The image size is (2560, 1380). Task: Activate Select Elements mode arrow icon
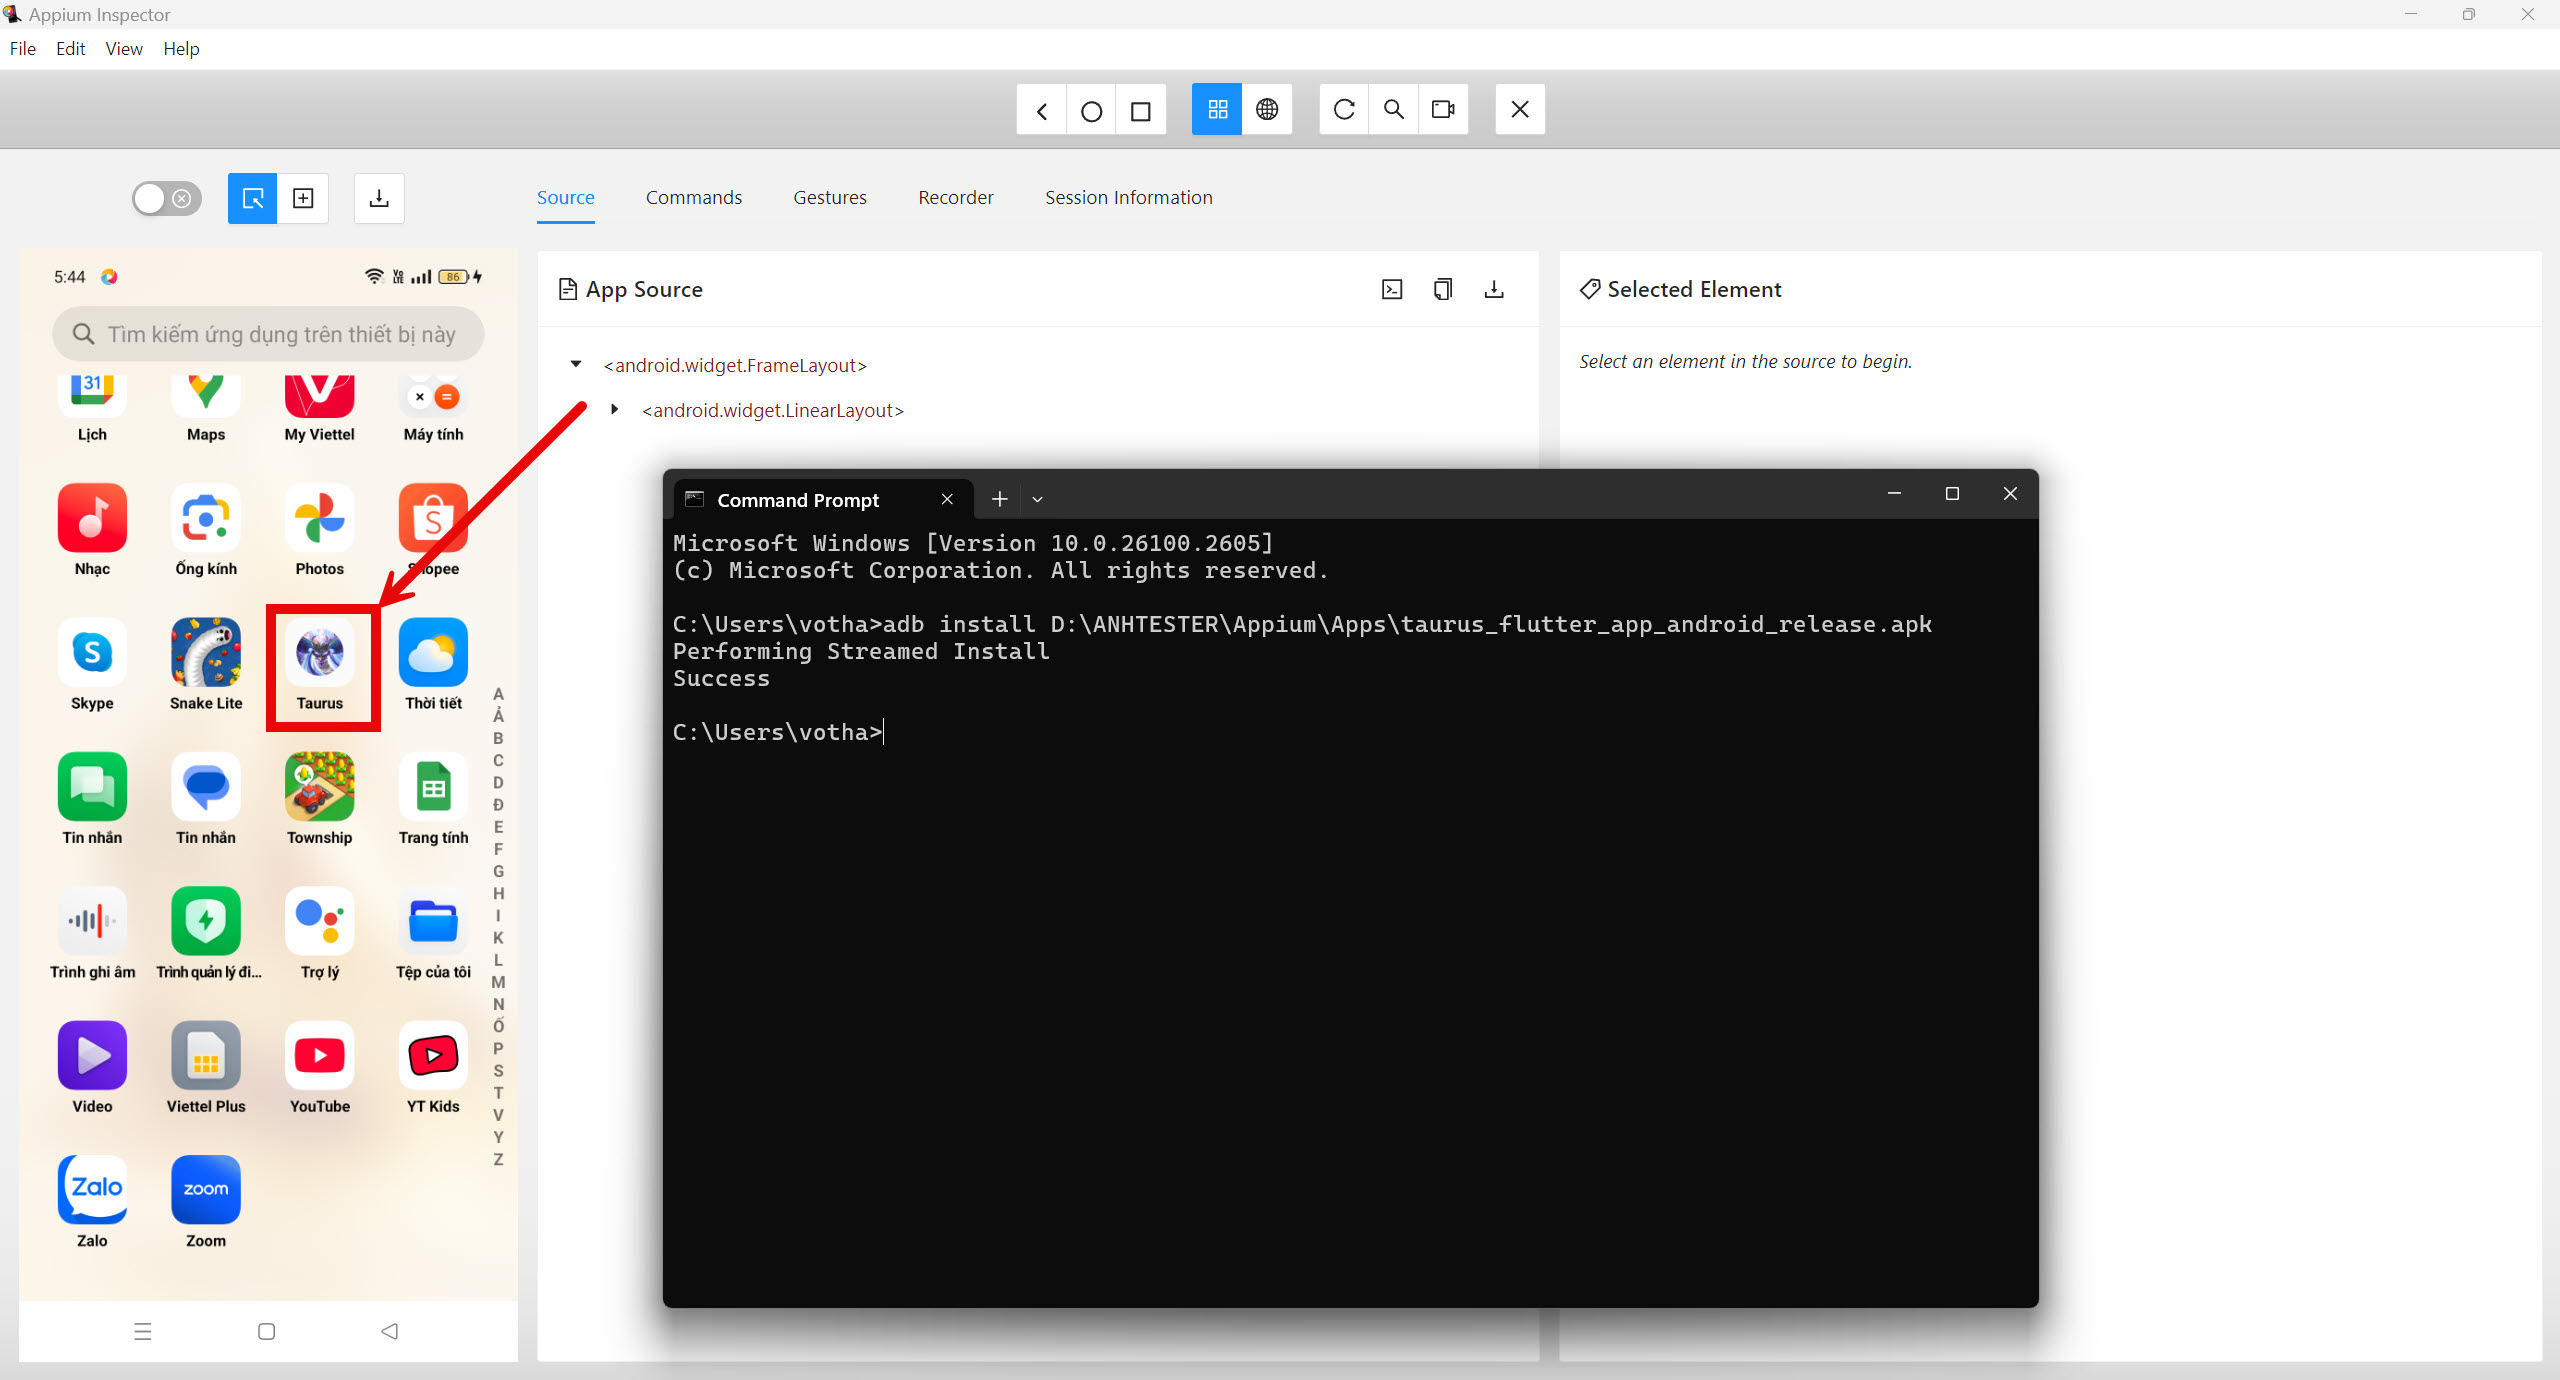click(253, 198)
